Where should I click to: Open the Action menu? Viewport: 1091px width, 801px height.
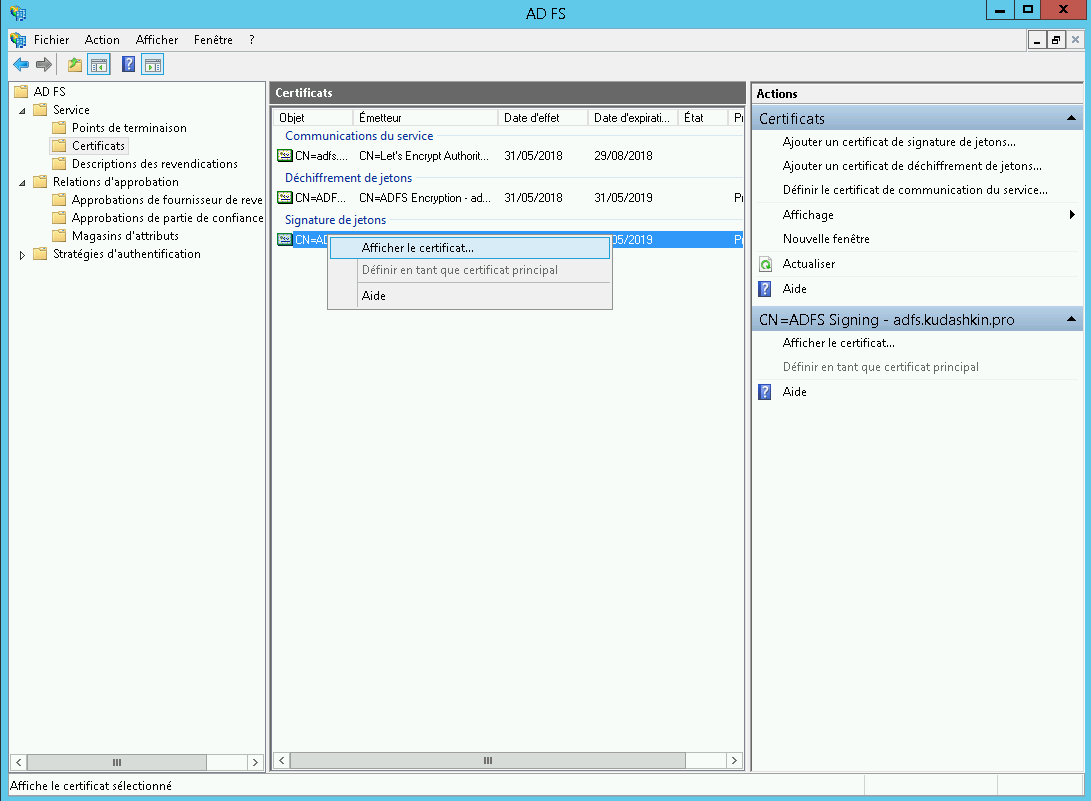pos(102,40)
